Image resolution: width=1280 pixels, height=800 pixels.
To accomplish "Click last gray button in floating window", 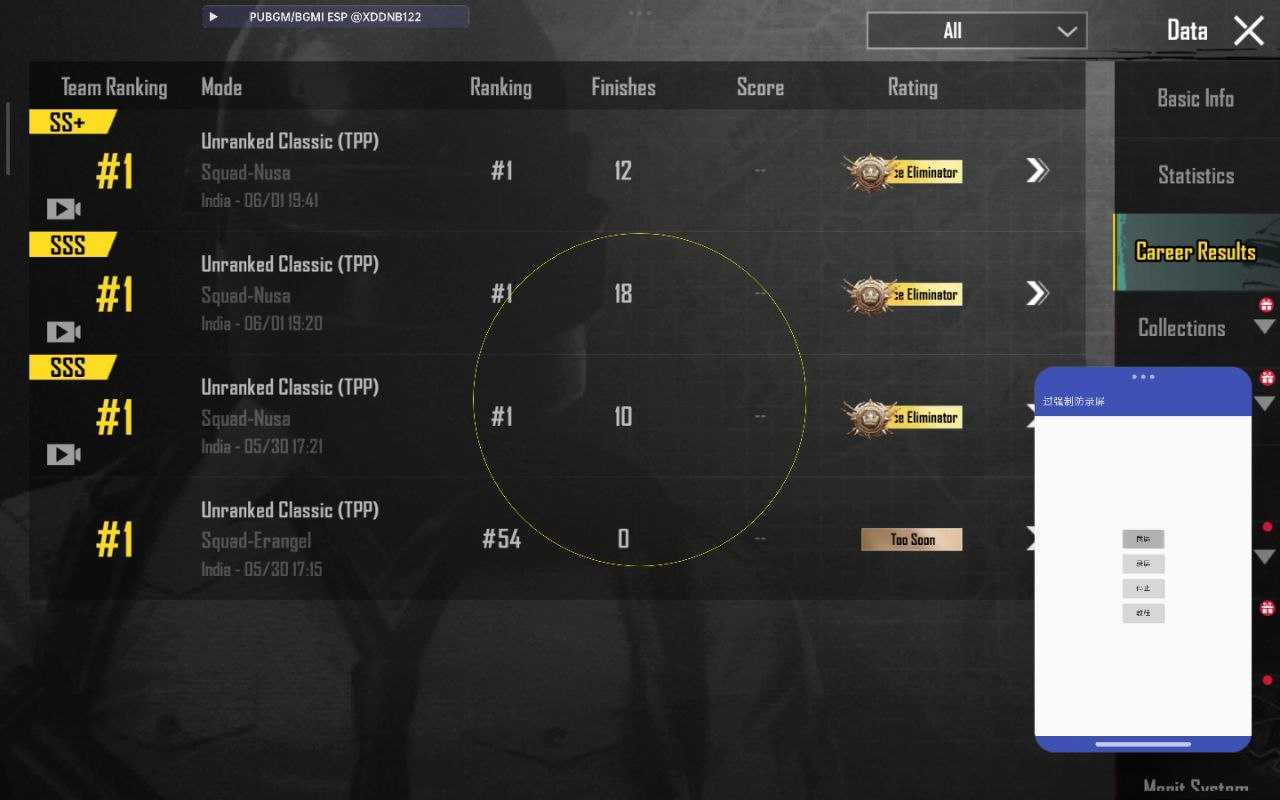I will tap(1143, 613).
